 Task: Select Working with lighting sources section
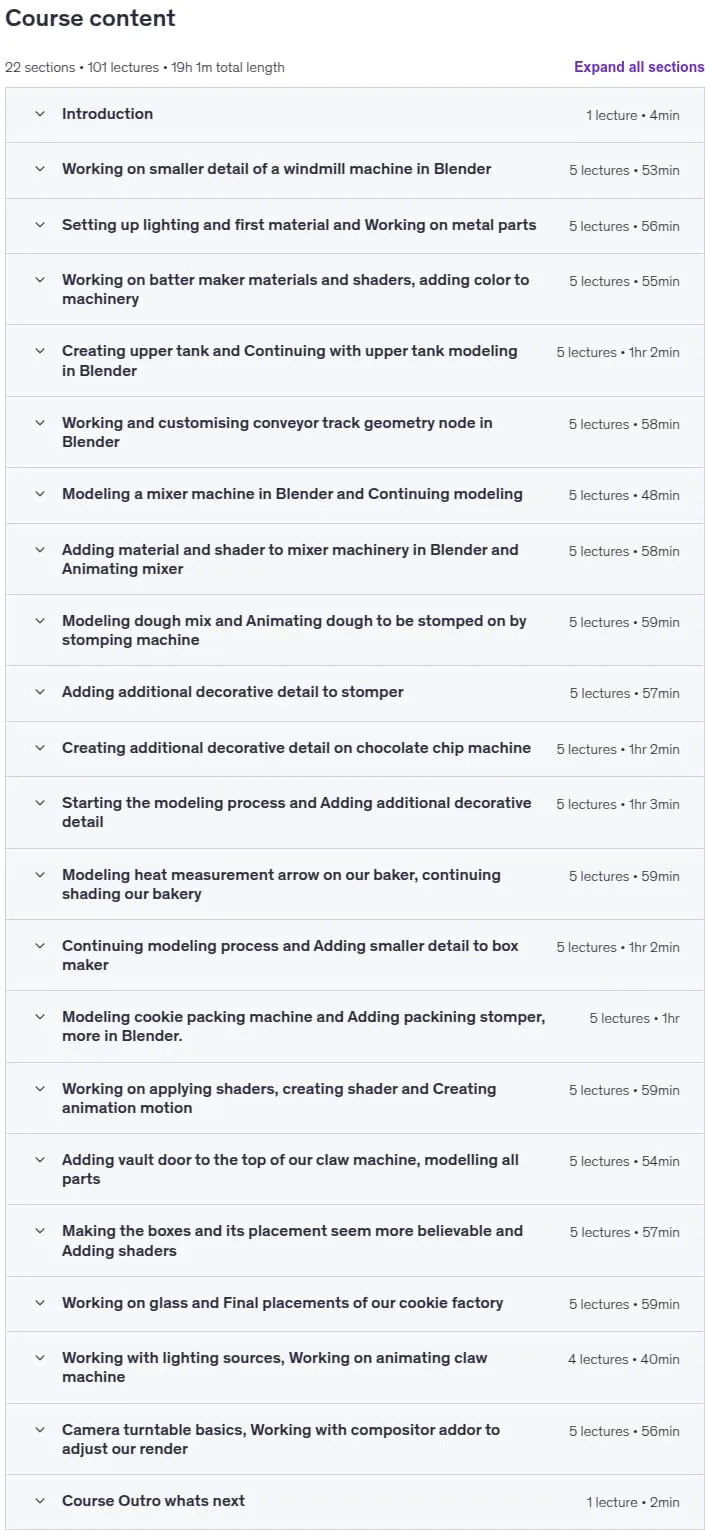(355, 1367)
